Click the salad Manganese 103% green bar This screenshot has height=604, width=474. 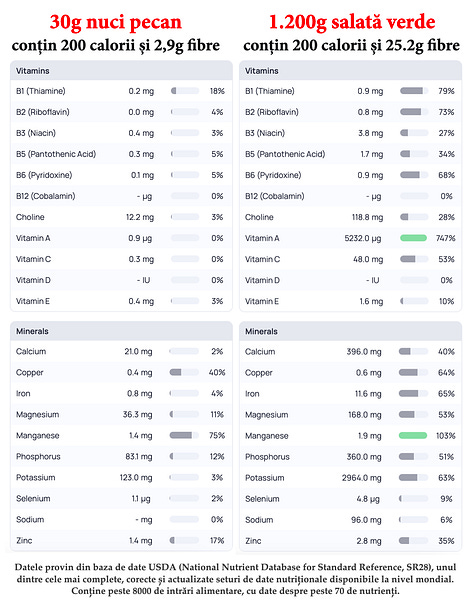coord(413,436)
